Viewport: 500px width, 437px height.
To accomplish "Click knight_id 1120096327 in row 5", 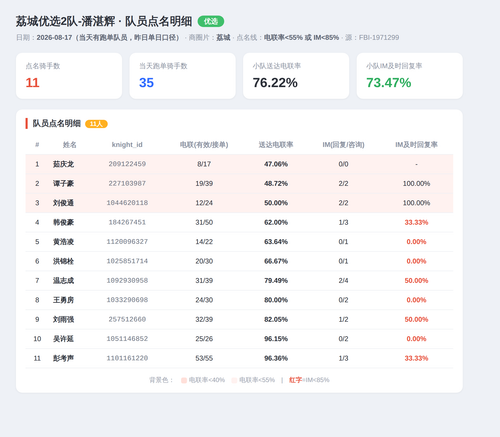I will (x=127, y=242).
